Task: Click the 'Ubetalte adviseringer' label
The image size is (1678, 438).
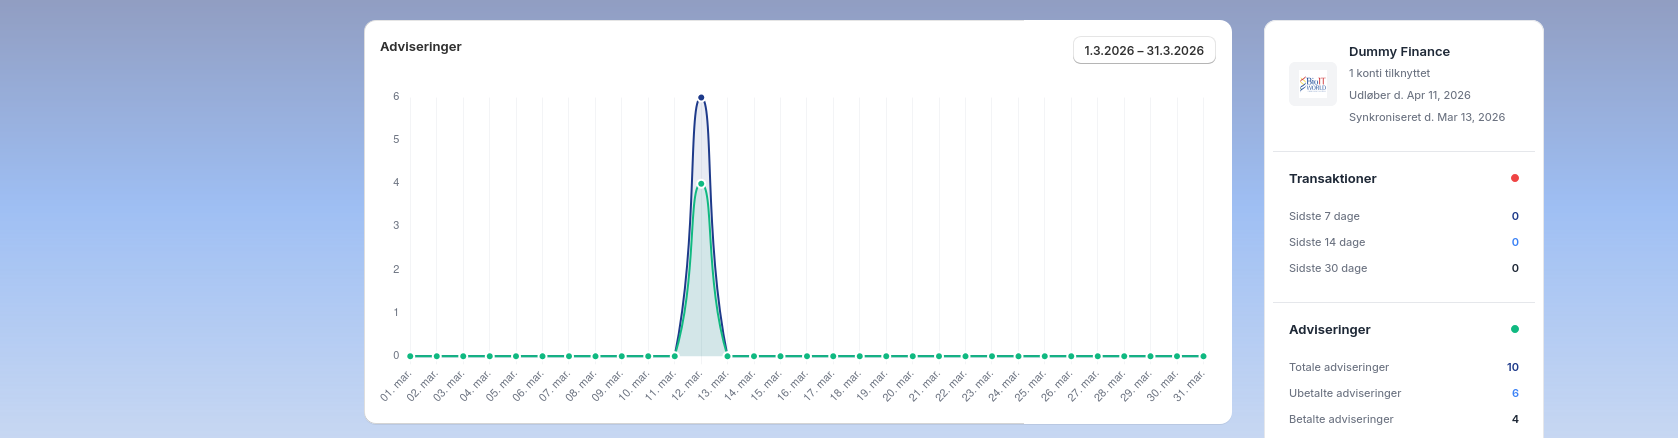Action: [x=1345, y=393]
